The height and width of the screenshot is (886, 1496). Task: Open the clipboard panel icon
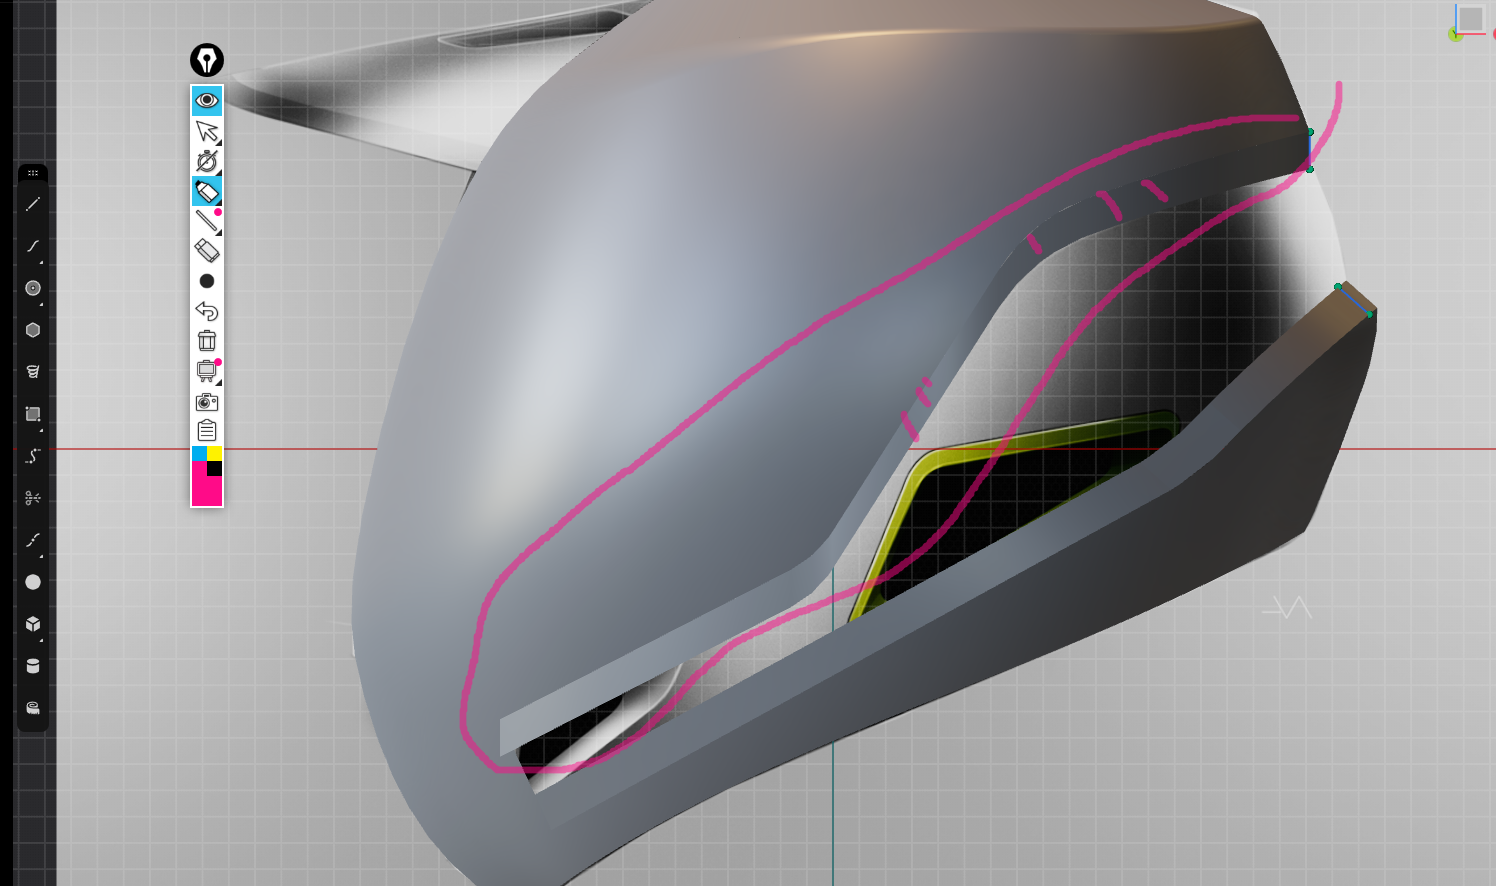(x=206, y=430)
